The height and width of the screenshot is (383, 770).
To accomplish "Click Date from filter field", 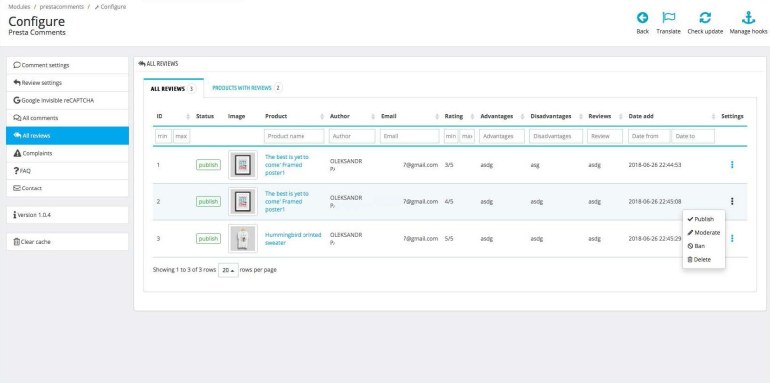I will (649, 136).
